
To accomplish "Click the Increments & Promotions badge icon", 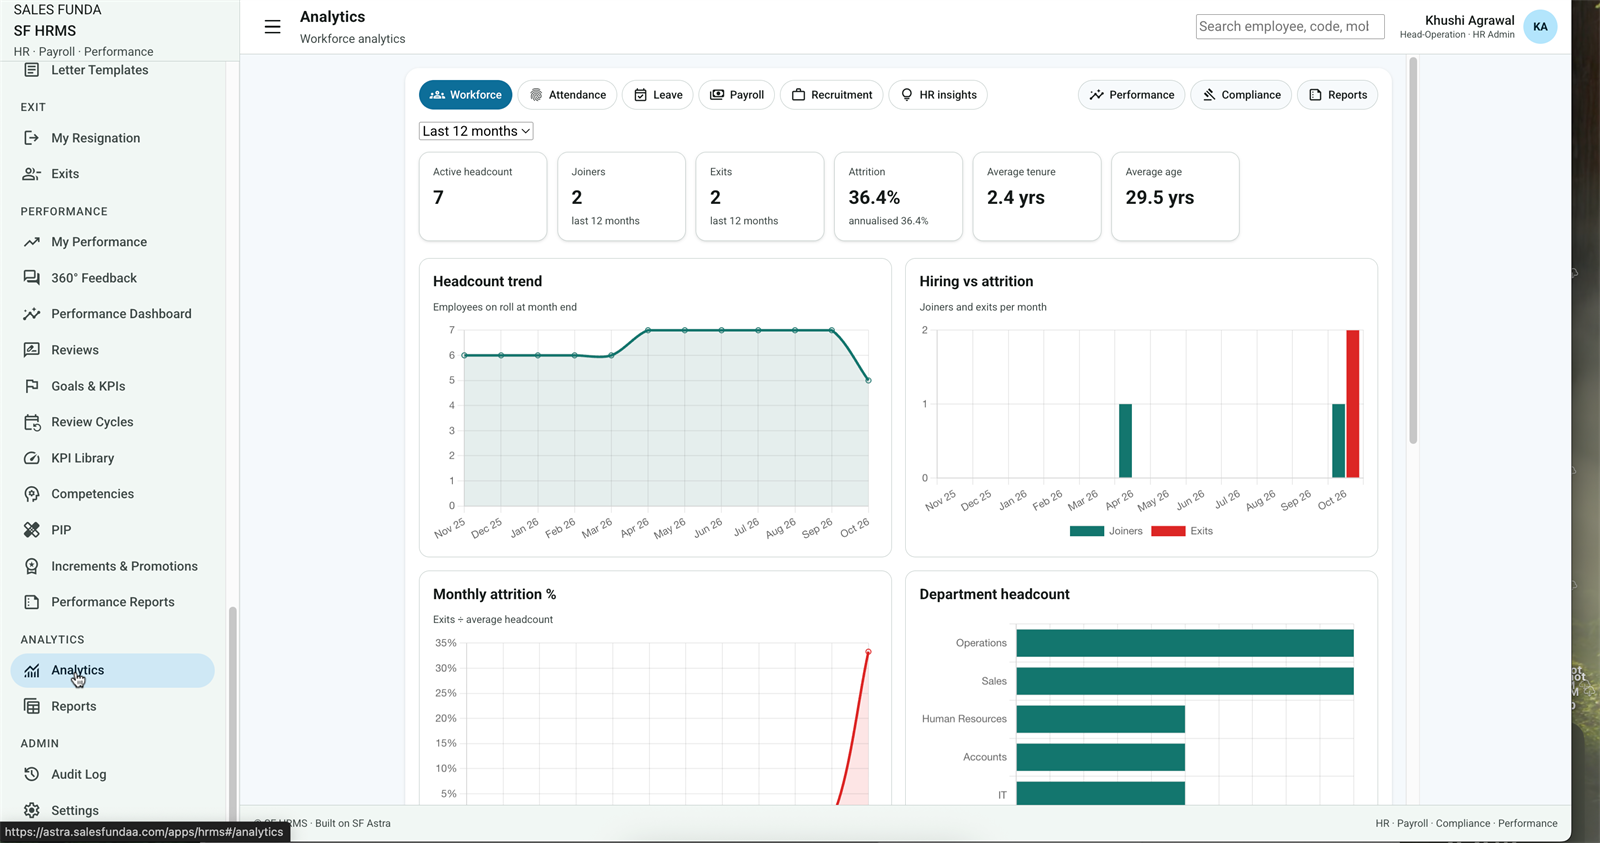I will coord(32,566).
